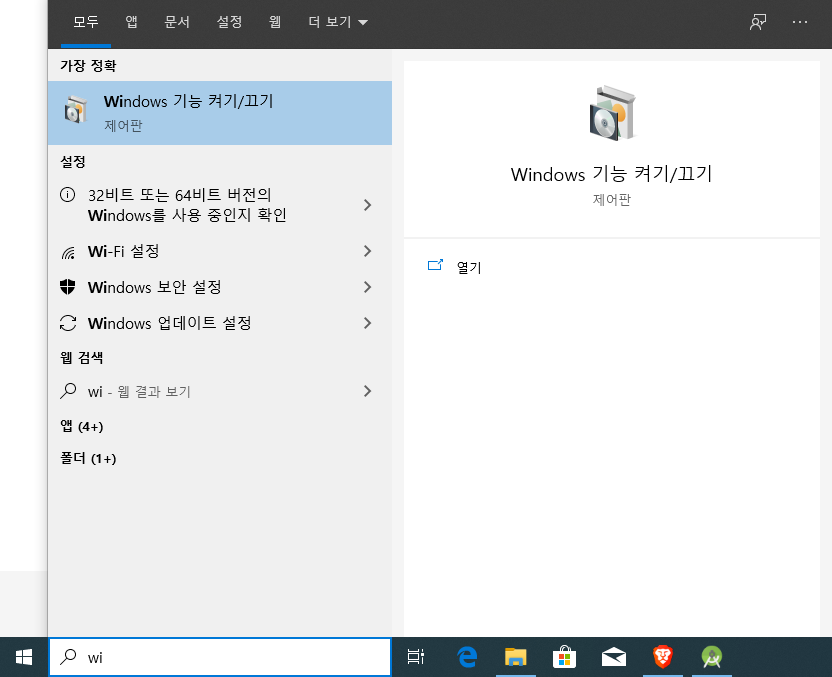Image resolution: width=832 pixels, height=677 pixels.
Task: Open Wi-Fi 설정 result
Action: tap(220, 251)
